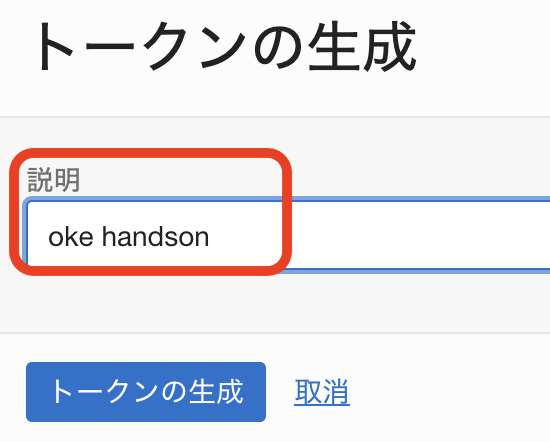Click the large トークンの生成 title text
This screenshot has height=442, width=550.
point(225,46)
